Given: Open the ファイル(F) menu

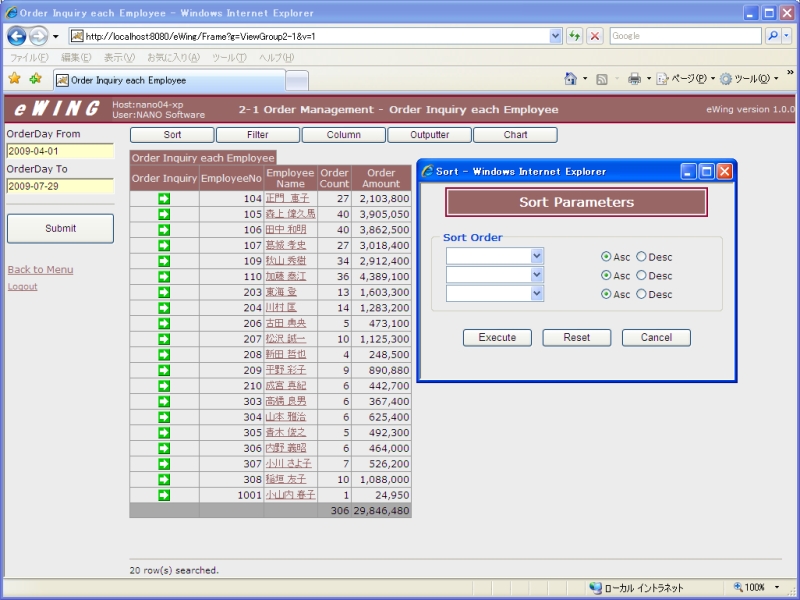Looking at the screenshot, I should pos(29,58).
